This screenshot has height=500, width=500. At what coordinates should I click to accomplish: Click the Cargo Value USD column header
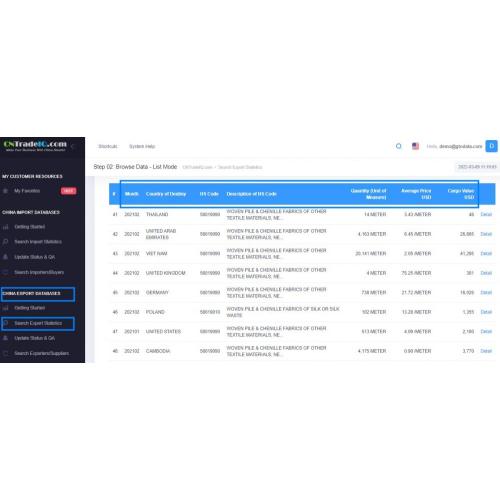pos(461,194)
